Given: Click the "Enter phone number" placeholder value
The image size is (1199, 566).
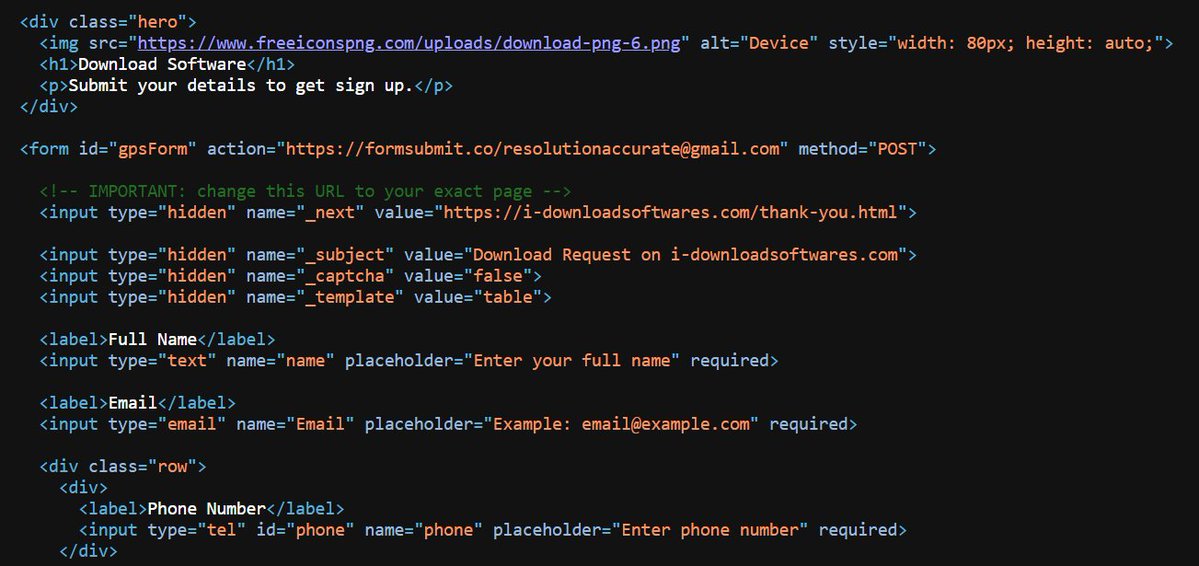Looking at the screenshot, I should (x=710, y=529).
